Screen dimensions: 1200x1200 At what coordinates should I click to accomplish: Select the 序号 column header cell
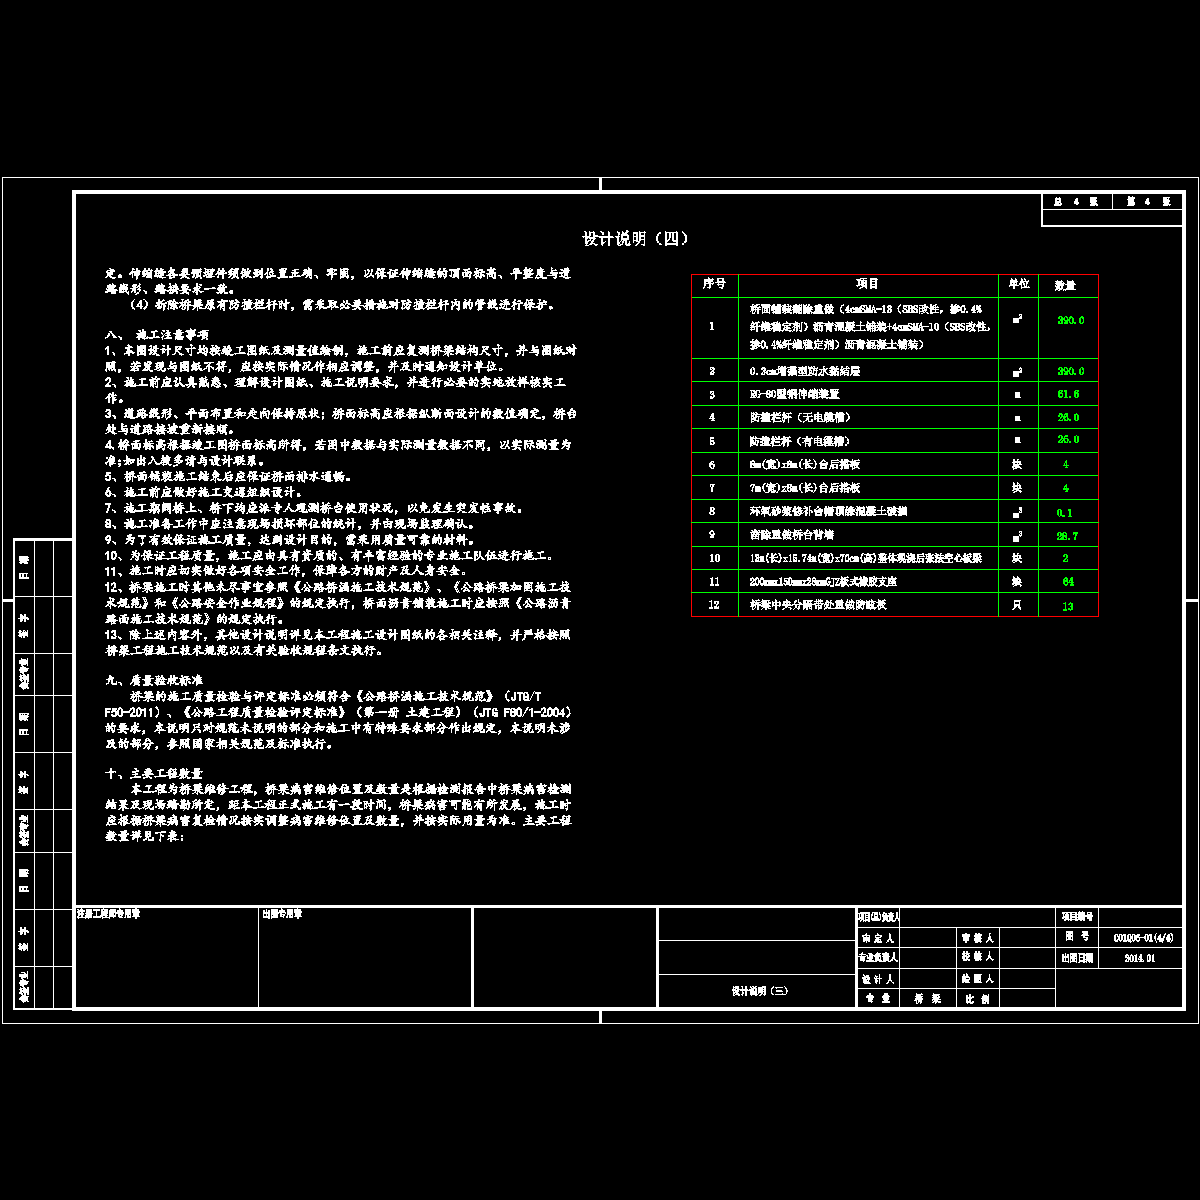pyautogui.click(x=714, y=285)
